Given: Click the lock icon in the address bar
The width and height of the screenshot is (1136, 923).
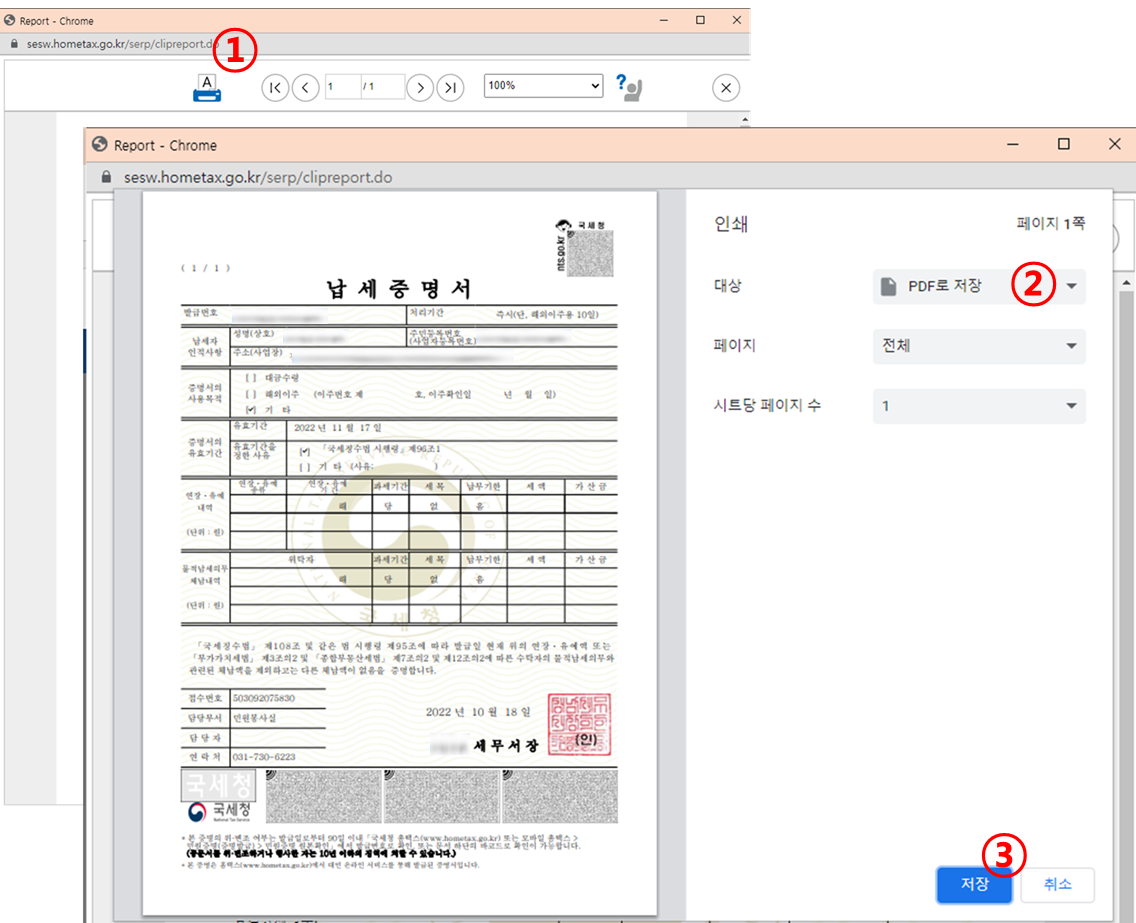Looking at the screenshot, I should pos(106,177).
